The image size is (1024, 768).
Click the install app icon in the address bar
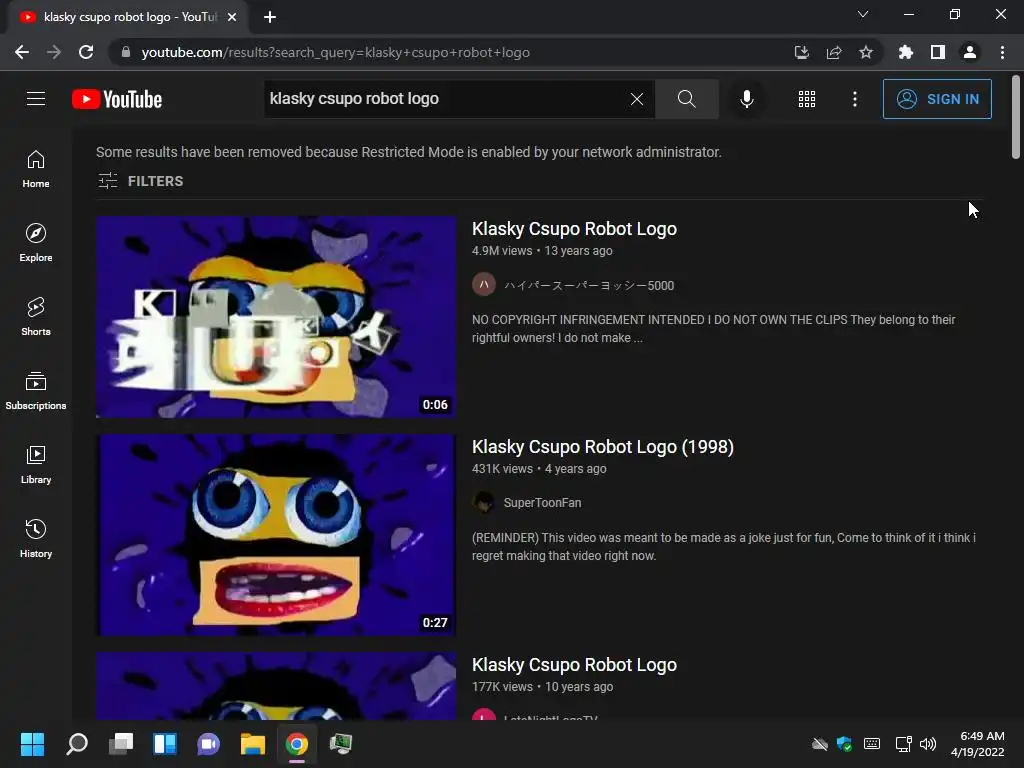coord(802,52)
